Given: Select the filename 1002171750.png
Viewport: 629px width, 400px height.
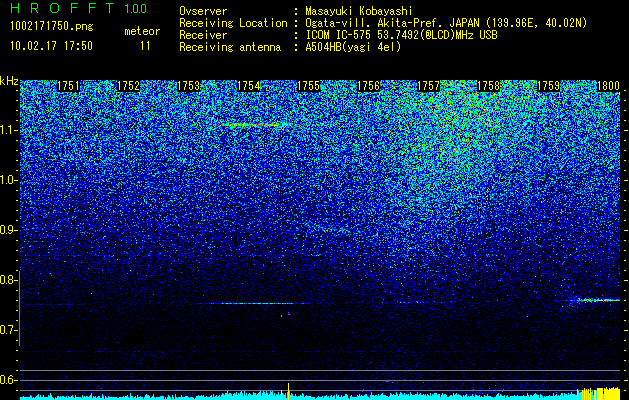Looking at the screenshot, I should (x=52, y=26).
